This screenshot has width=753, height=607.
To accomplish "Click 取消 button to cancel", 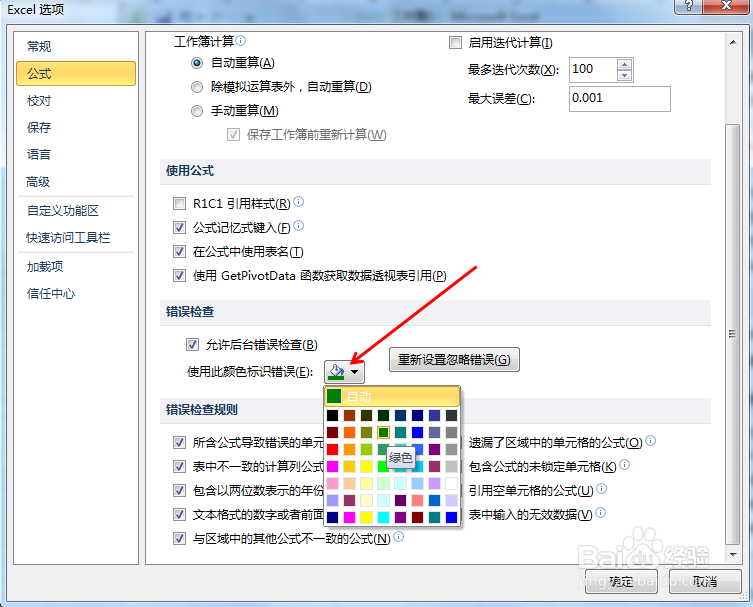I will coord(705,582).
